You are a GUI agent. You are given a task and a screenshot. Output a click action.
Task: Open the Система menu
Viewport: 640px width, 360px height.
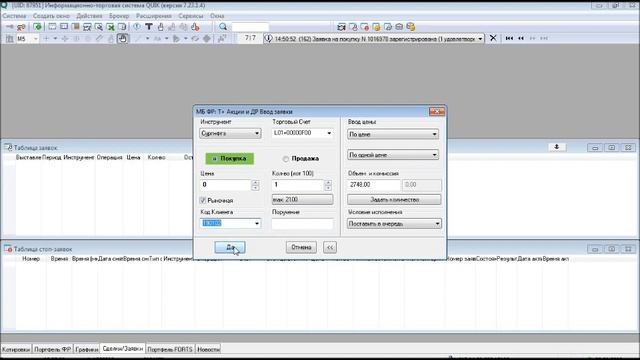point(14,16)
